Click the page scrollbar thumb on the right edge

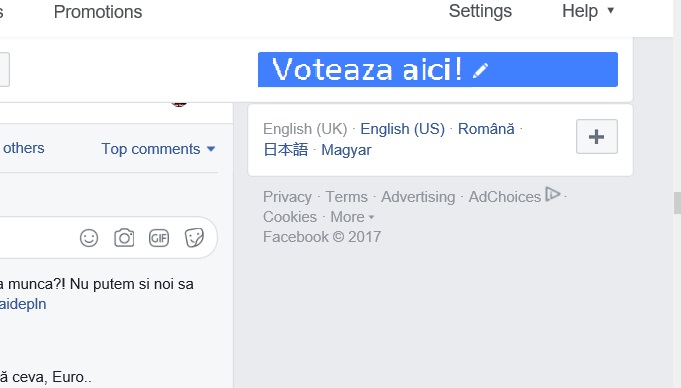coord(677,202)
